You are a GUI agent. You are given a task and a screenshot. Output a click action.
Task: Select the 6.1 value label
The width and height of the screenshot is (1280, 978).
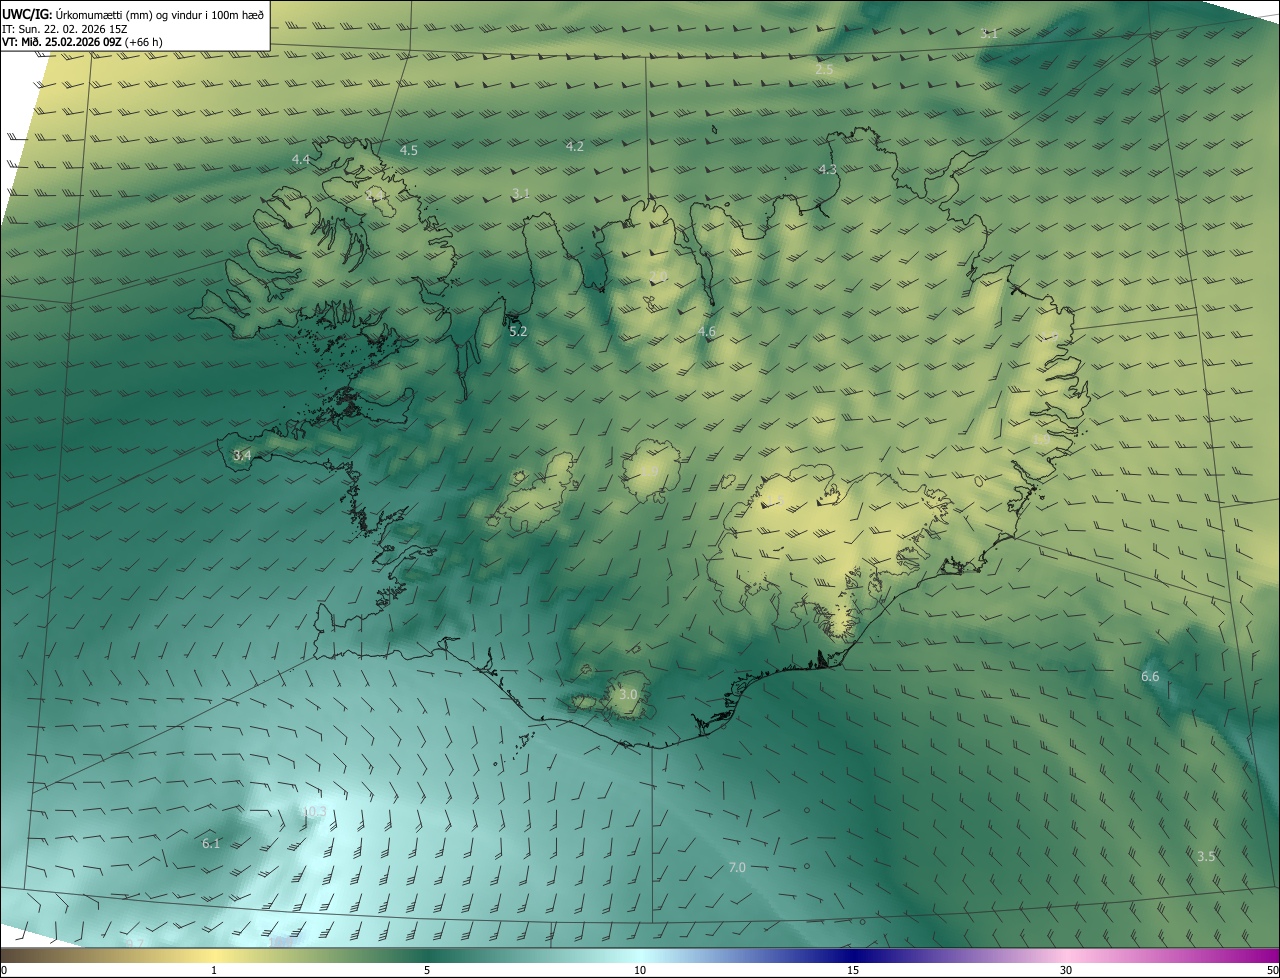pos(211,844)
